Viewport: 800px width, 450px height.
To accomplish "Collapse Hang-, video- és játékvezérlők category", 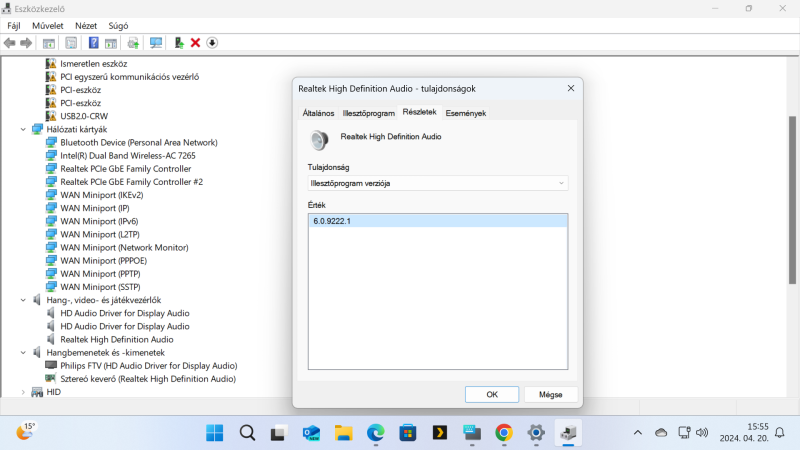I will pyautogui.click(x=23, y=300).
